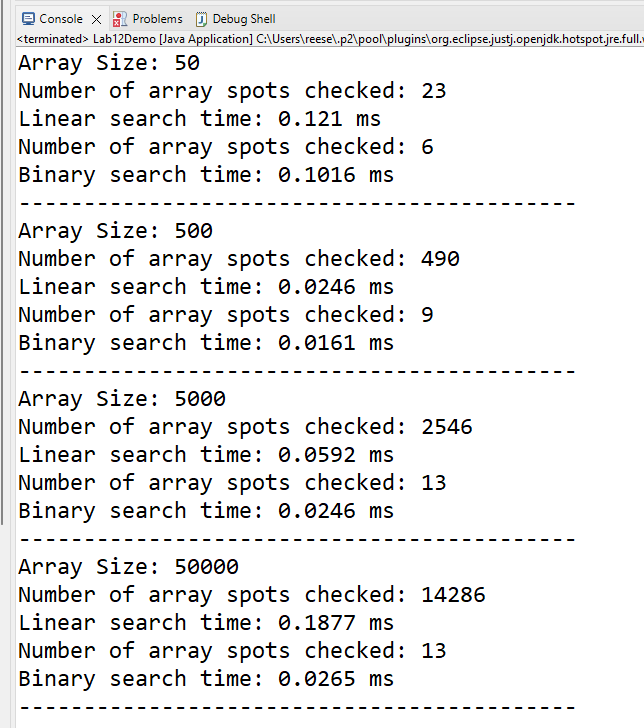Click the Console monitor icon
Screen dimensions: 644x728
coord(28,19)
